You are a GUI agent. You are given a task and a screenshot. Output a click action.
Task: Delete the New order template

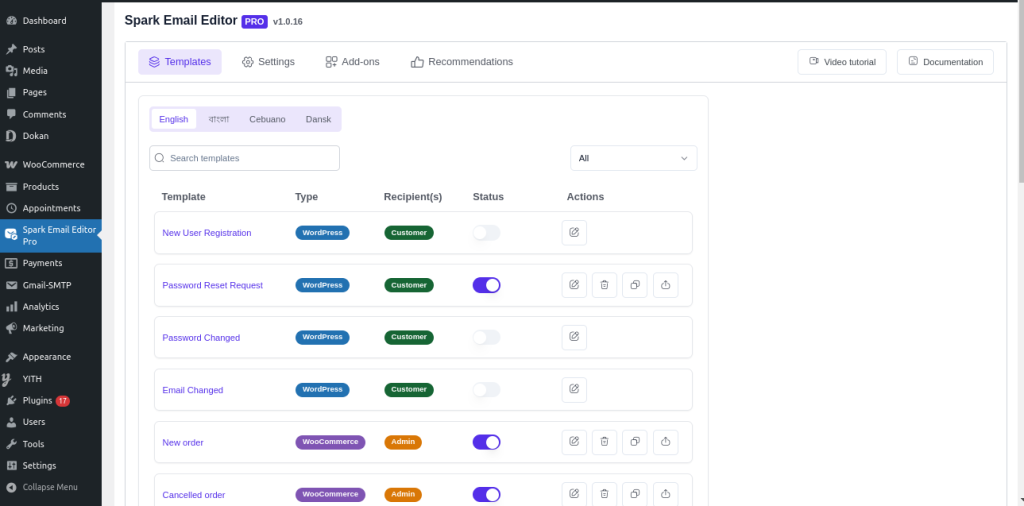604,442
